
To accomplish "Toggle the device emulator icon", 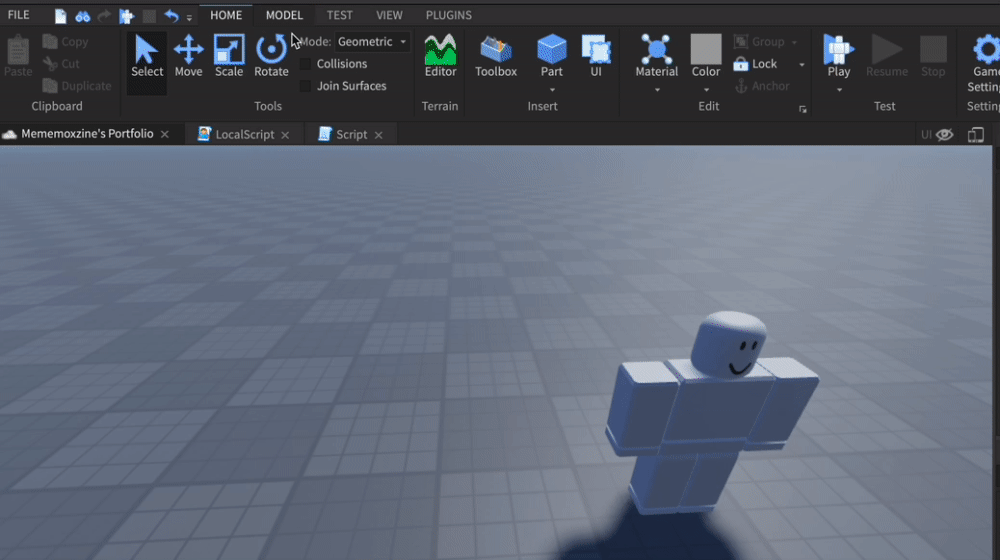I will point(976,135).
